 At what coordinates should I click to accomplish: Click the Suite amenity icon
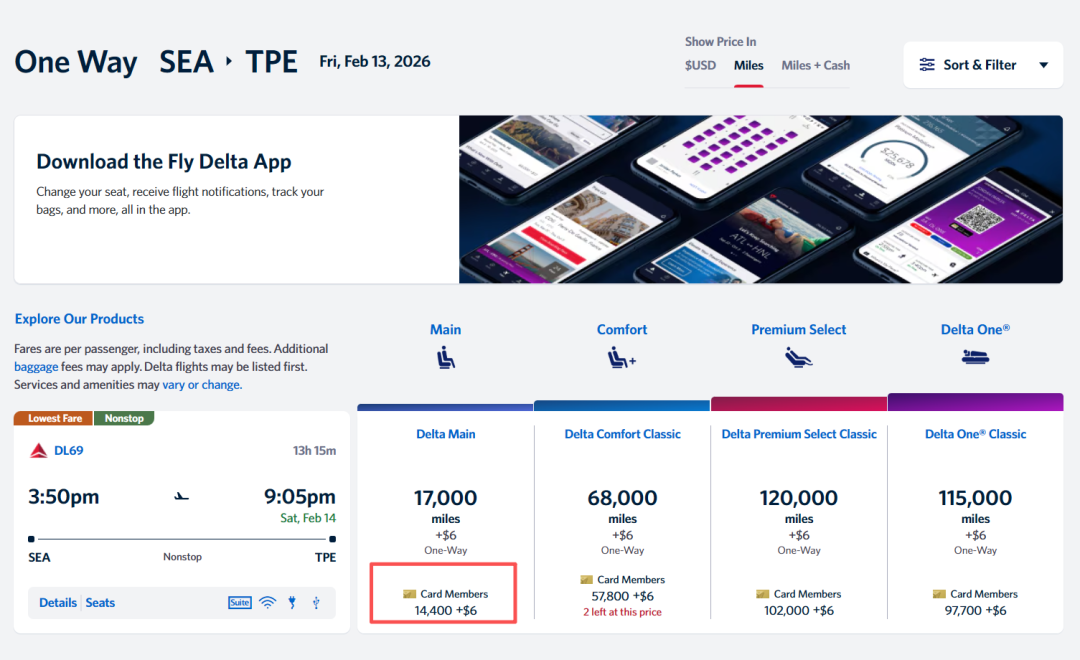point(240,603)
